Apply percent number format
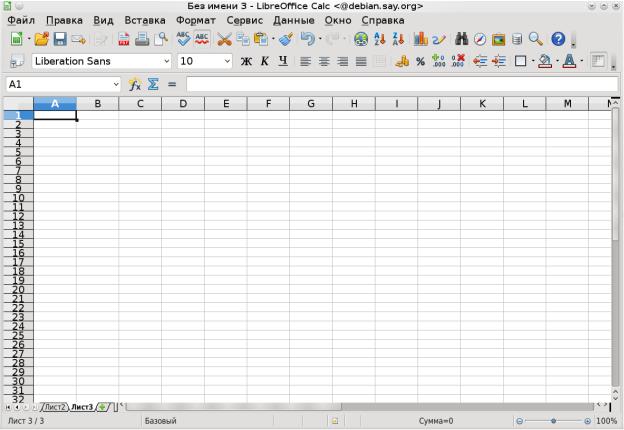Image resolution: width=624 pixels, height=430 pixels. tap(420, 61)
